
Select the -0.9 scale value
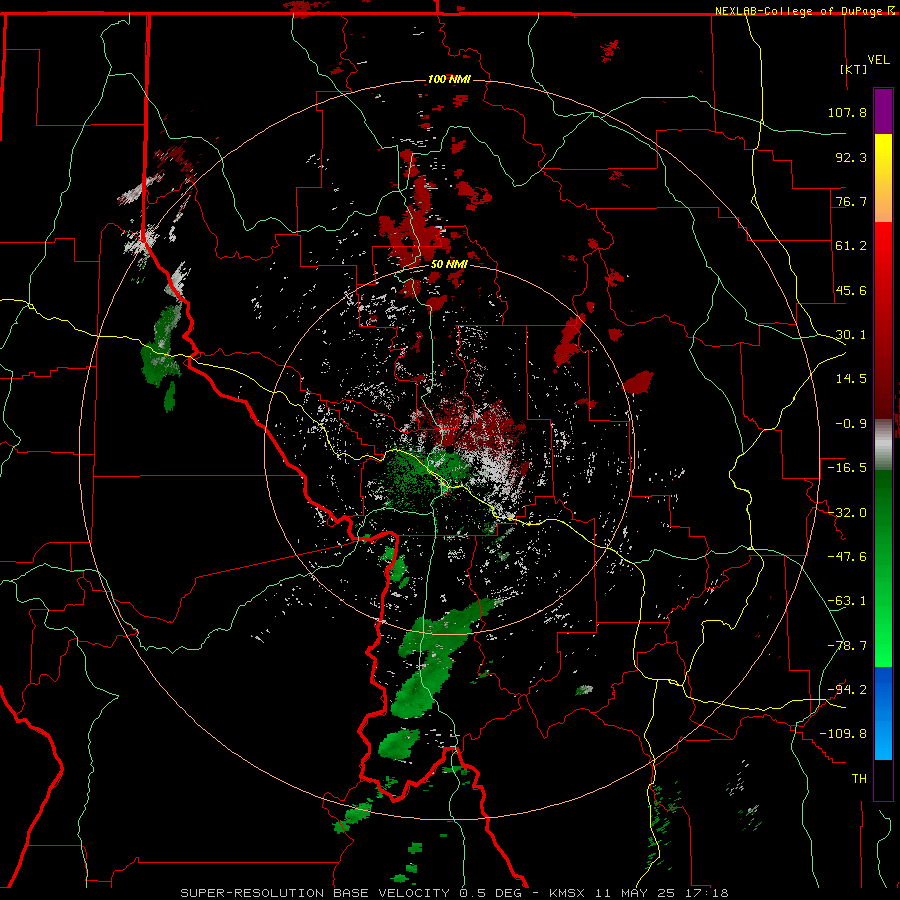click(851, 424)
